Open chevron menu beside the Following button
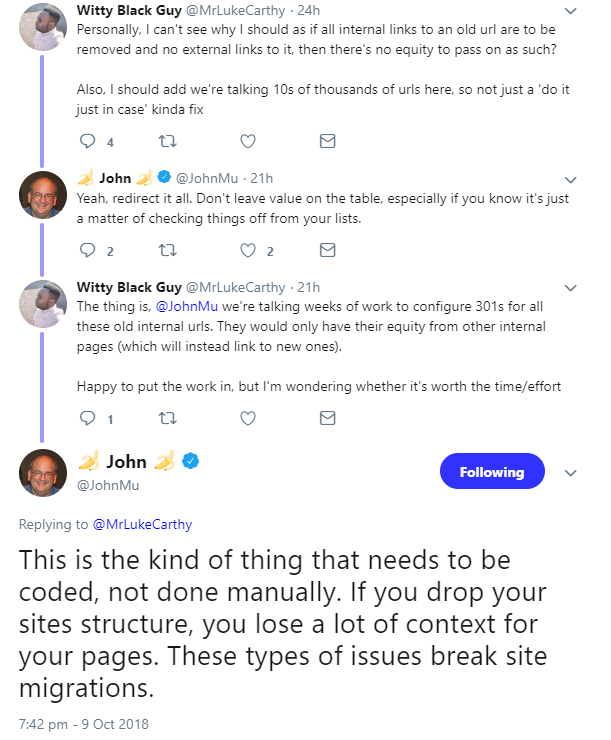This screenshot has width=611, height=740. coord(571,473)
